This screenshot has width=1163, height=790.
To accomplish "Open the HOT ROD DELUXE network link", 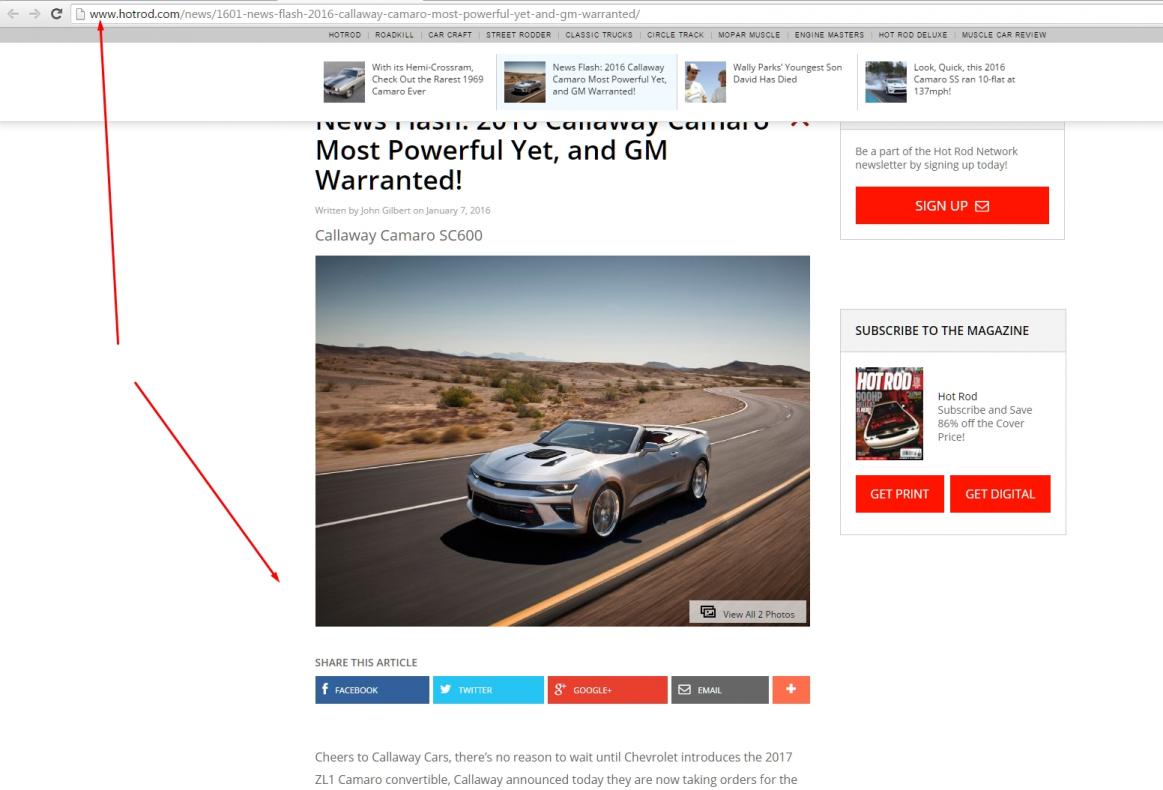I will (913, 35).
